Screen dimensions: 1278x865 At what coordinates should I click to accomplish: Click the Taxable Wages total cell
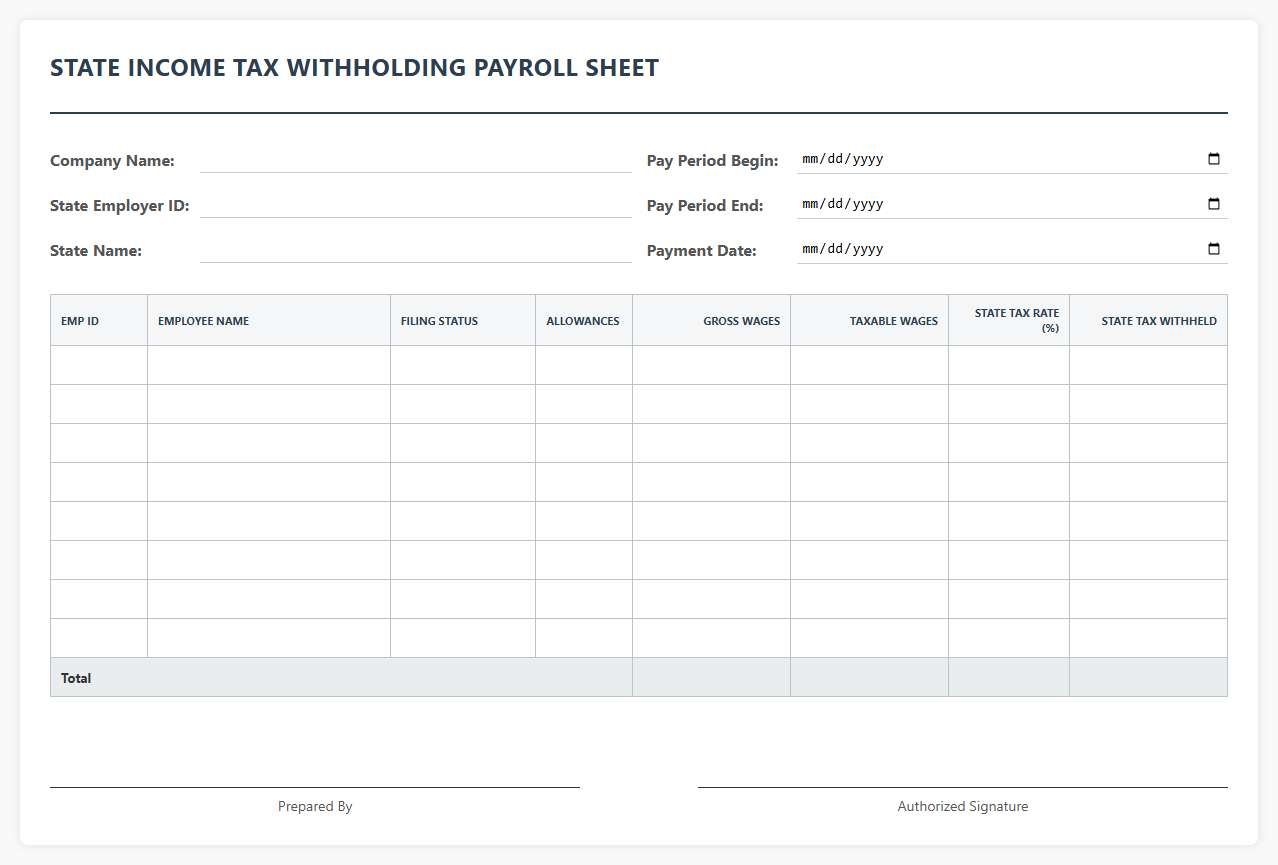[870, 677]
